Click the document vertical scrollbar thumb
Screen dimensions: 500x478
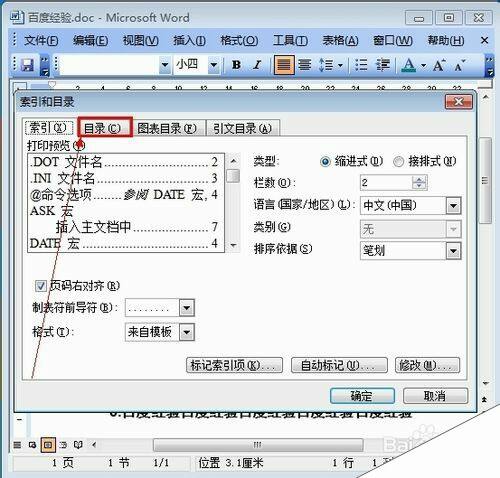coord(485,181)
